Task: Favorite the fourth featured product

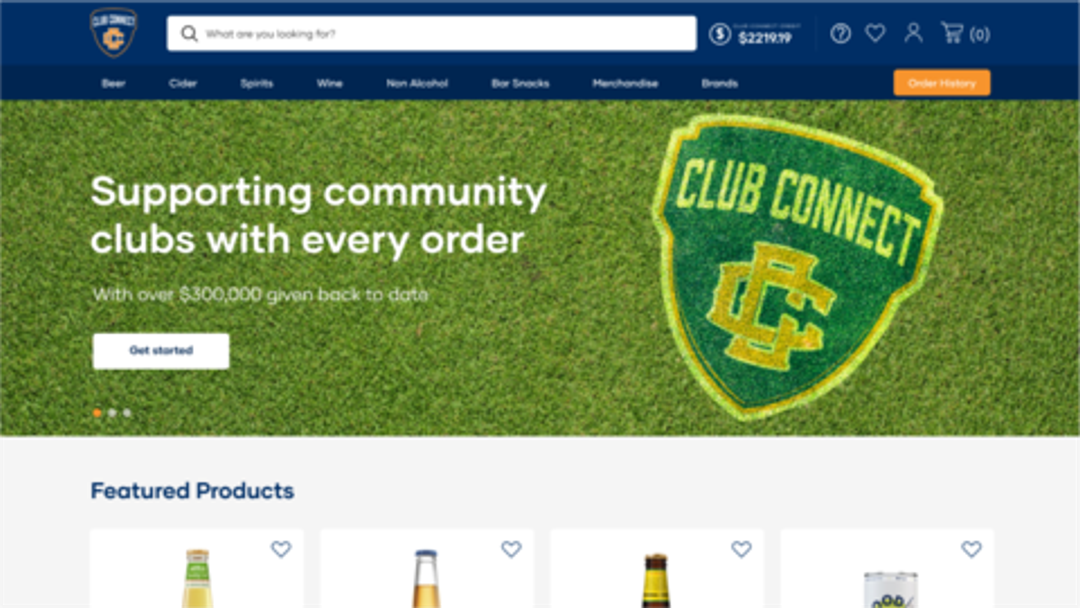Action: tap(971, 549)
